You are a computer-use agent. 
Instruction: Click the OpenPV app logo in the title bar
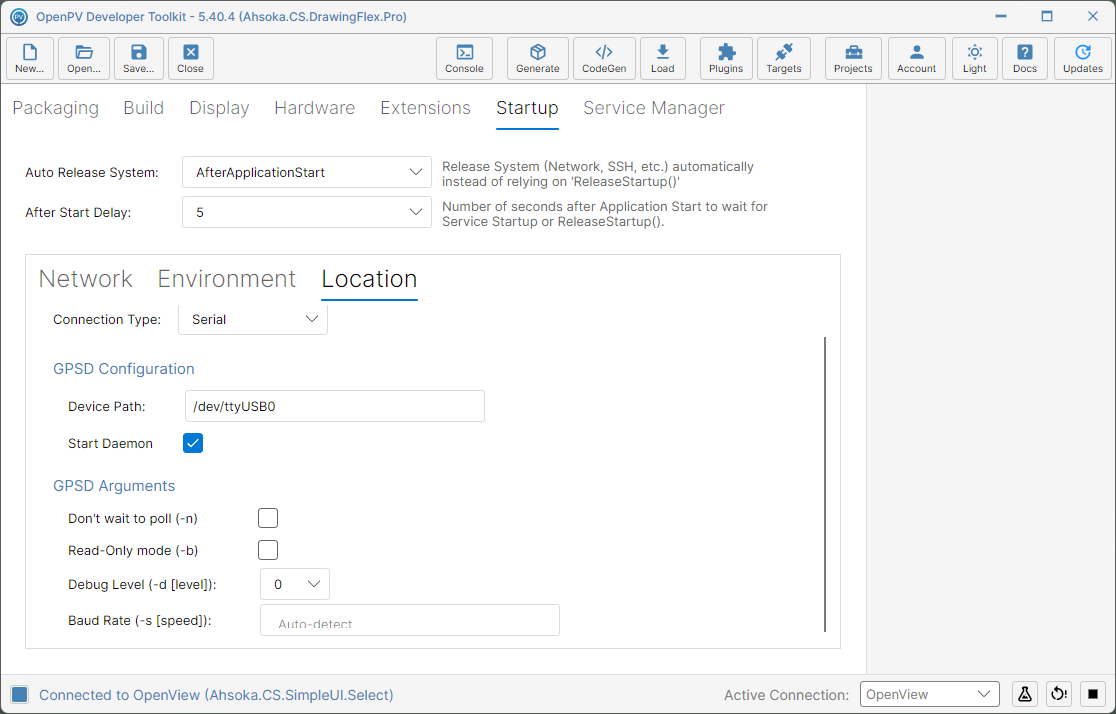point(19,16)
